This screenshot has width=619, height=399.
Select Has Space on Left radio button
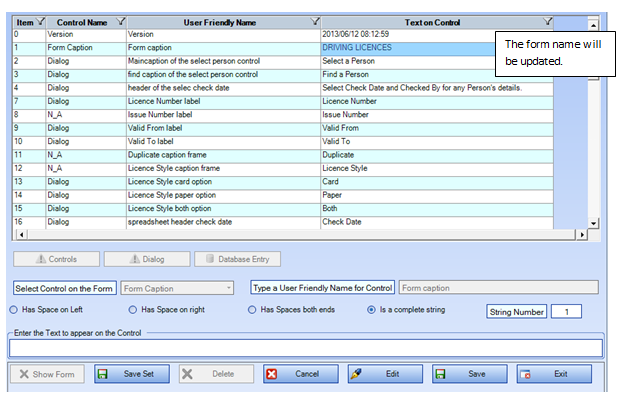point(14,310)
